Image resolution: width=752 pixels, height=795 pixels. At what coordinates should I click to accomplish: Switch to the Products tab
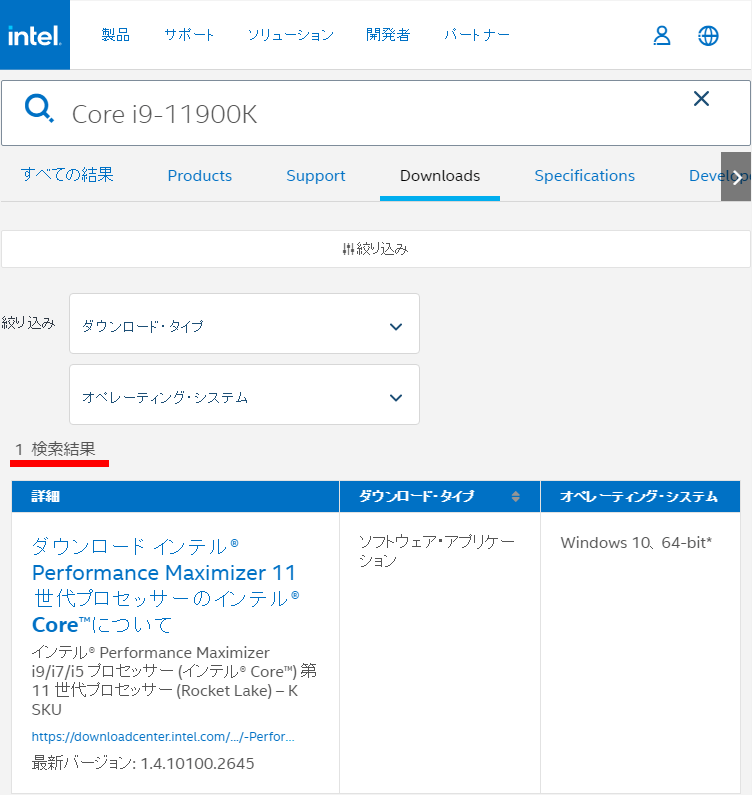click(200, 175)
